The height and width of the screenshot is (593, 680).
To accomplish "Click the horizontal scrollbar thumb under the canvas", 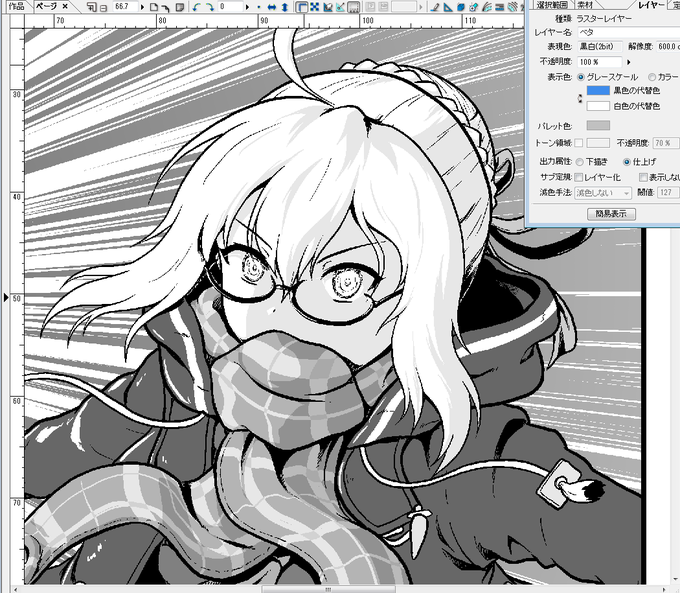I will [x=329, y=589].
